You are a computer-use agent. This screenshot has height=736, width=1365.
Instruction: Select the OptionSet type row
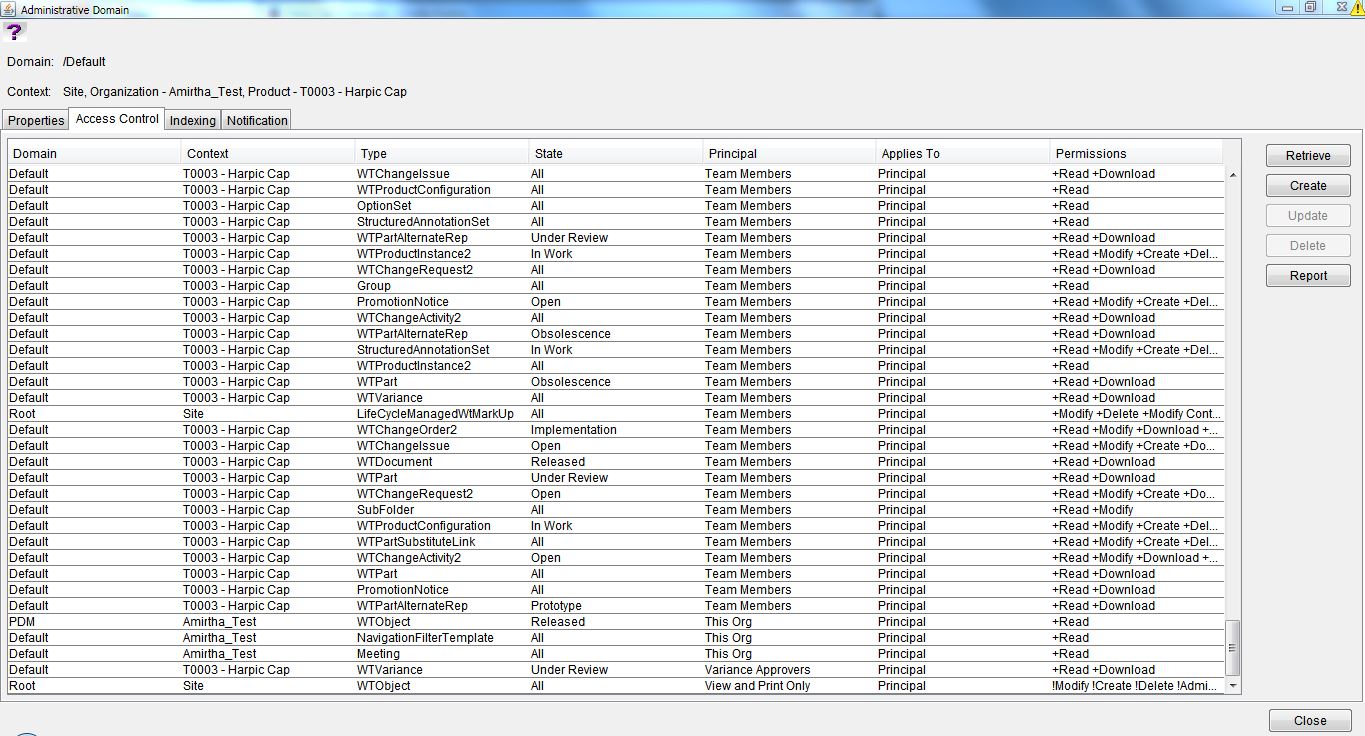pos(616,206)
